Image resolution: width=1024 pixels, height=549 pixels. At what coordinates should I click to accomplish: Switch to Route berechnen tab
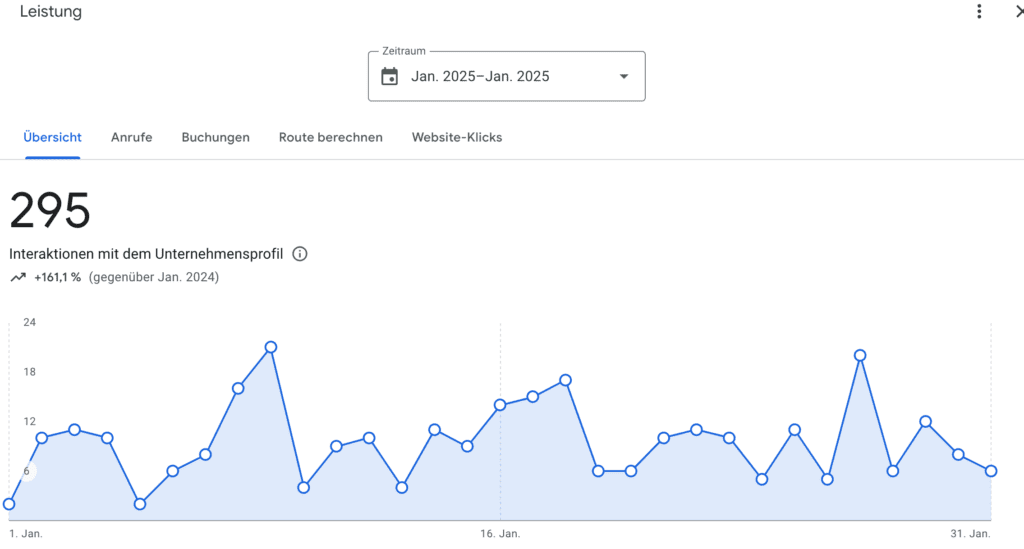330,137
